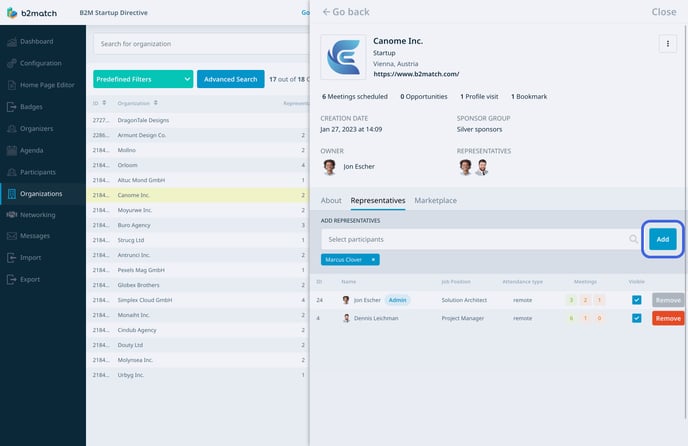Screen dimensions: 688x446
Task: Expand Predefined Filters dropdown
Action: click(x=143, y=79)
